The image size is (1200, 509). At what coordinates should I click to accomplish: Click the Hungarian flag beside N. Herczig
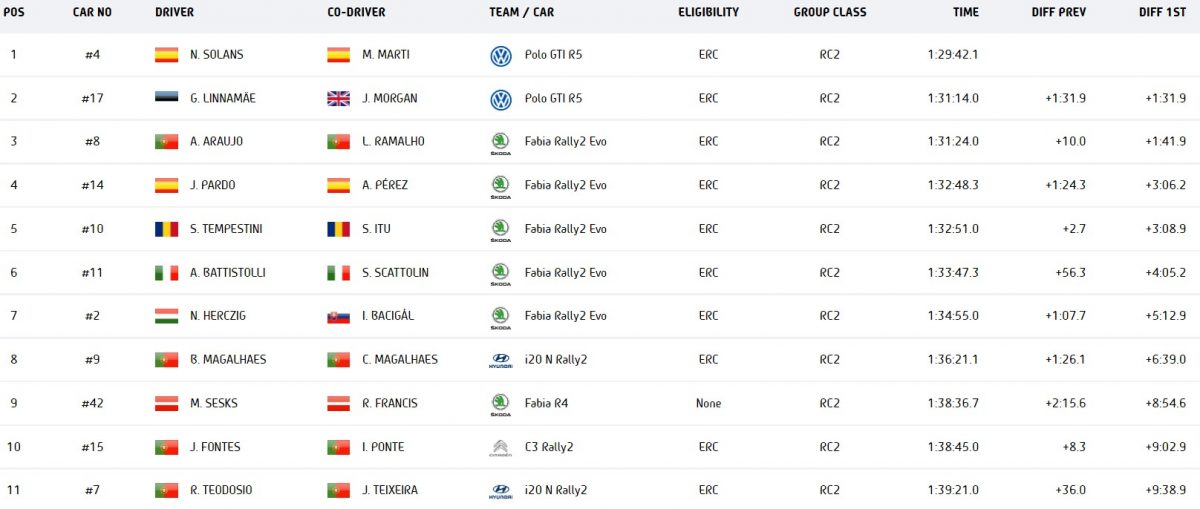(166, 316)
